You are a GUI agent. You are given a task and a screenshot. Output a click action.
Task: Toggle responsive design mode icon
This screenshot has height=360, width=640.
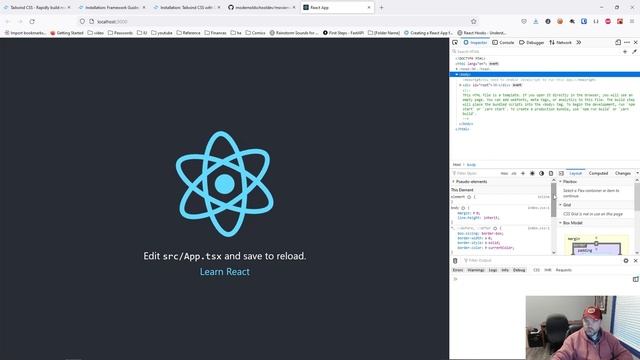coord(618,42)
